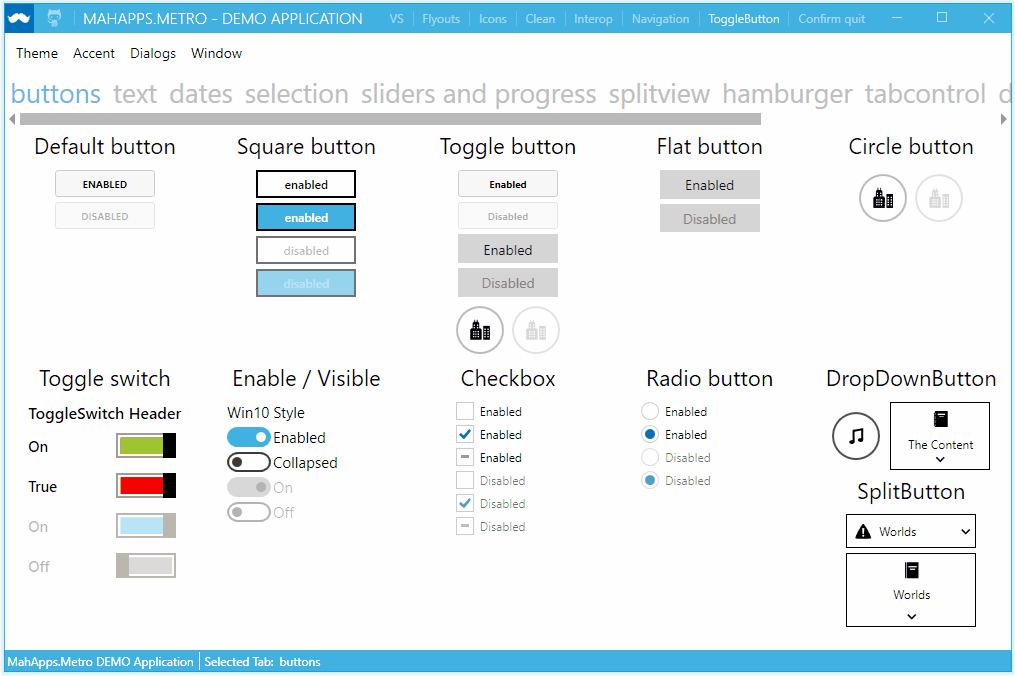Click the indeterminate Enabled checkbox
The height and width of the screenshot is (676, 1015).
coord(465,457)
